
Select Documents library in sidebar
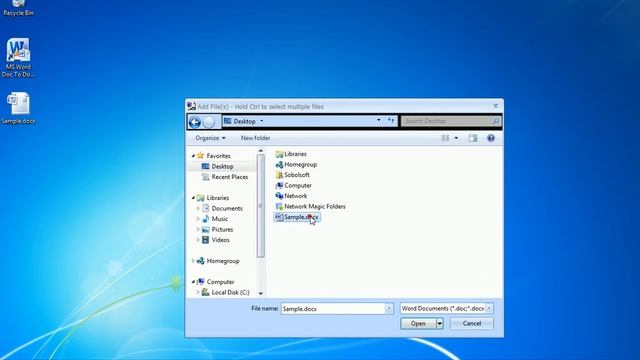click(222, 208)
